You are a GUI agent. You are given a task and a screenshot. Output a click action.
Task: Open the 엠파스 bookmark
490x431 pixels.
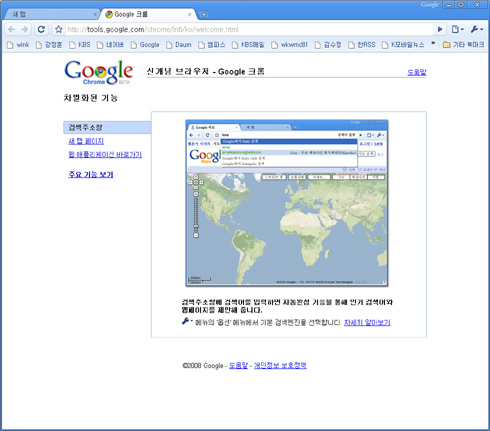tap(212, 45)
